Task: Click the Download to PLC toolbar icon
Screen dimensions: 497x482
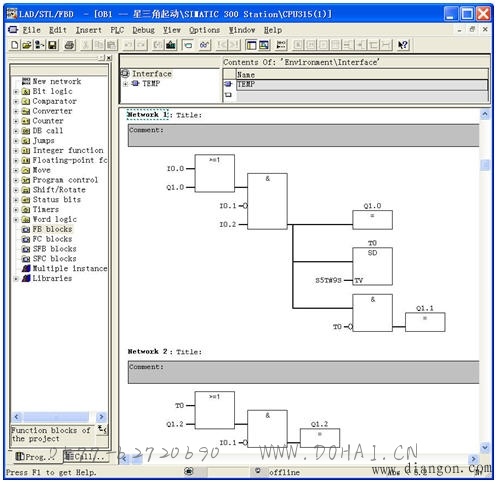Action: [171, 45]
